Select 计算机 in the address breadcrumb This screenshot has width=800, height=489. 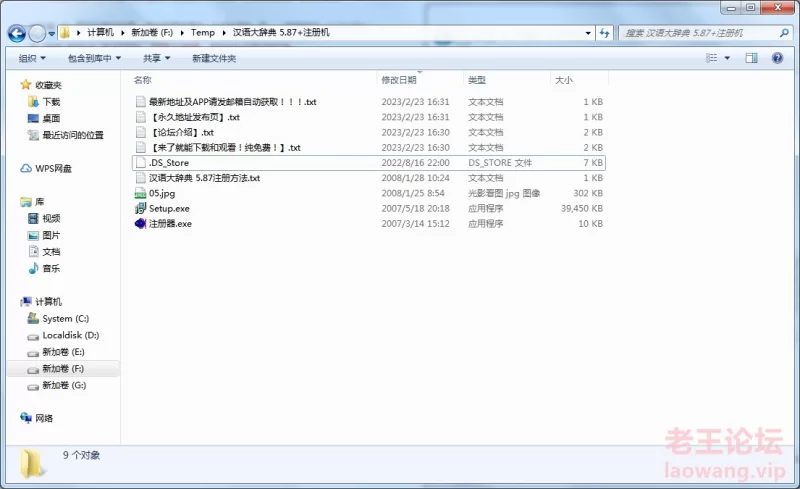pos(101,33)
